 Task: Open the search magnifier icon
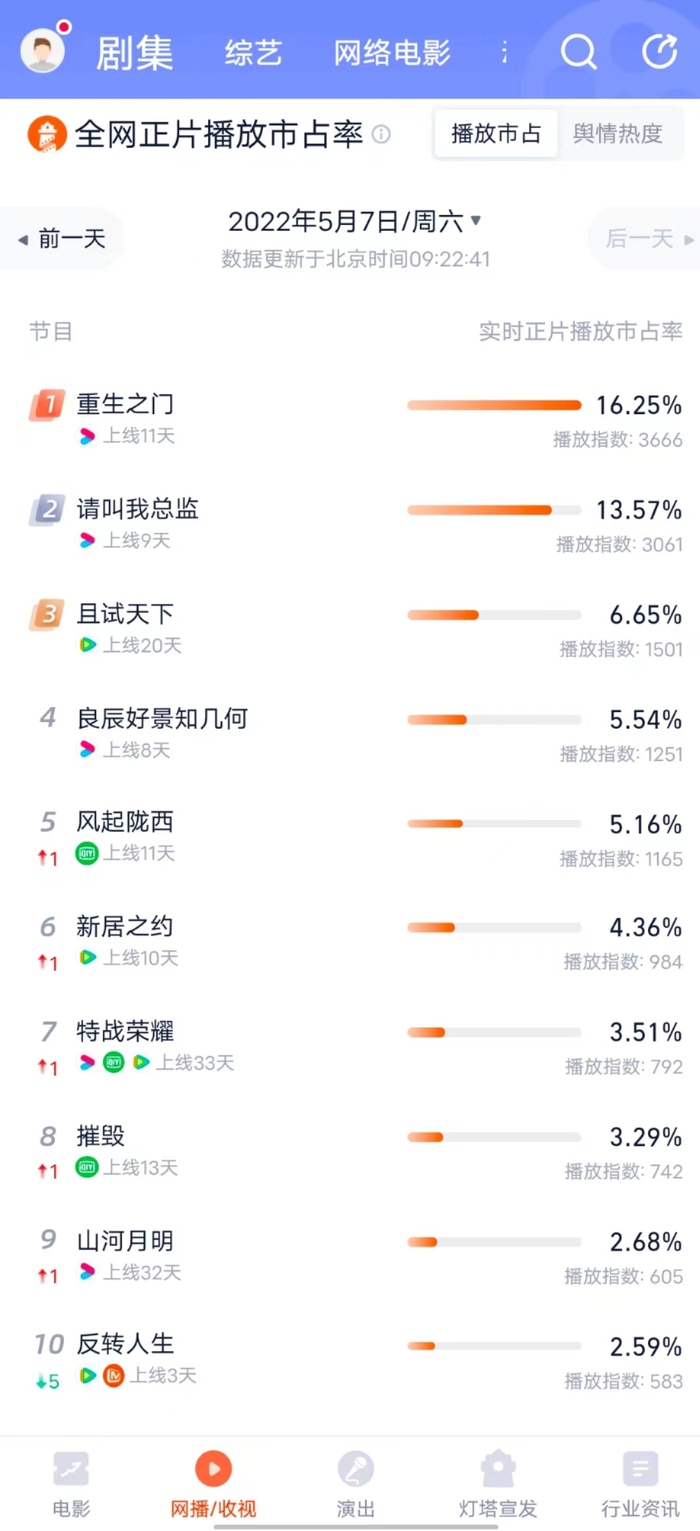(x=578, y=51)
